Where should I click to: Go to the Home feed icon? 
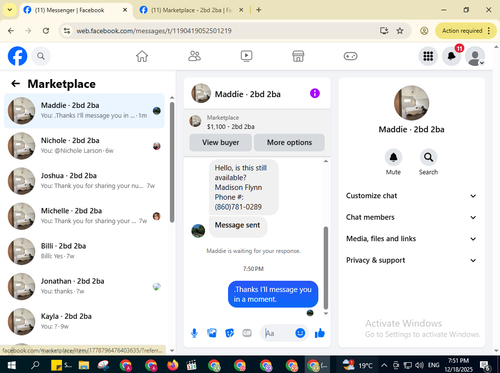click(x=142, y=56)
